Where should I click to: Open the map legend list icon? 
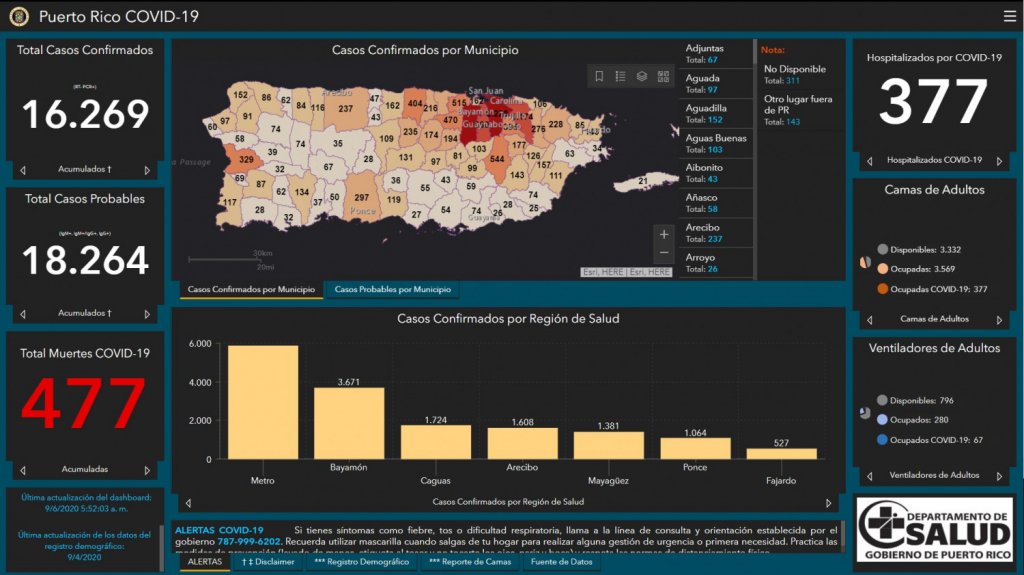coord(620,76)
